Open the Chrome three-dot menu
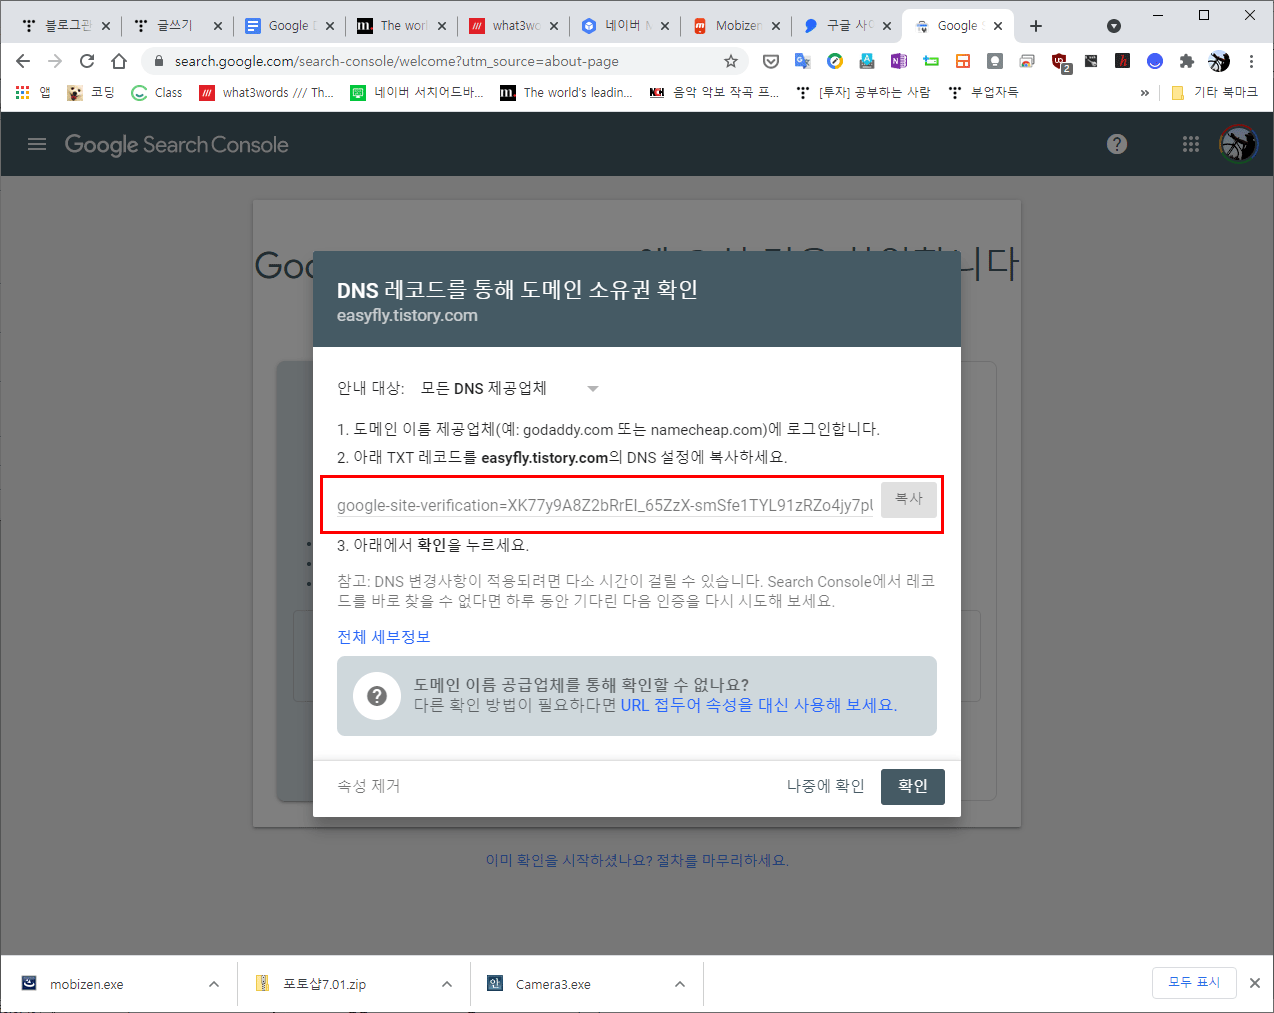Screen dimensions: 1274x1013 (x=1251, y=61)
